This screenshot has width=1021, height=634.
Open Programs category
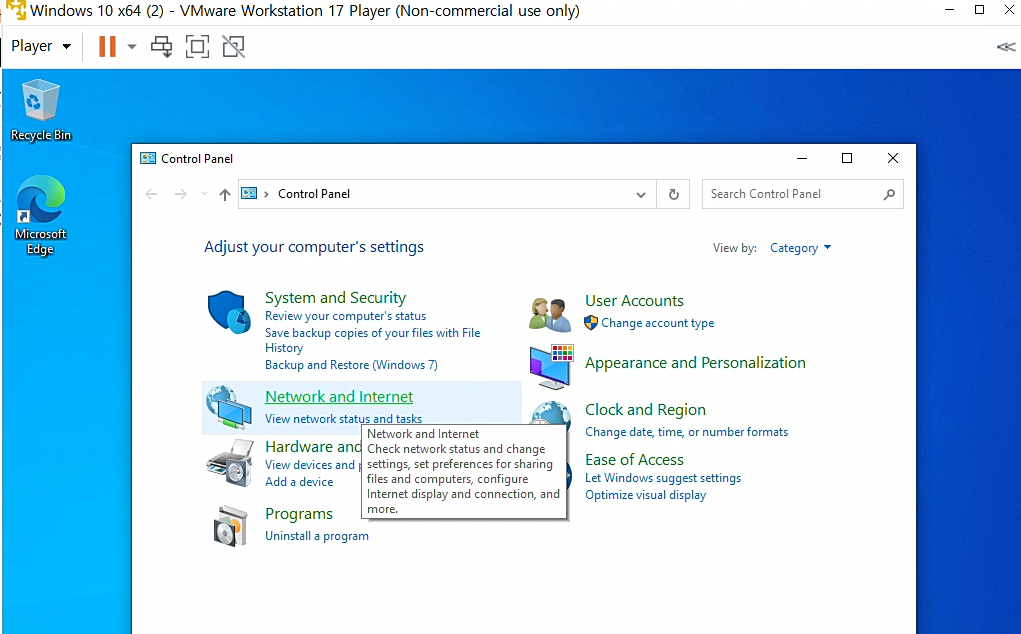(299, 514)
